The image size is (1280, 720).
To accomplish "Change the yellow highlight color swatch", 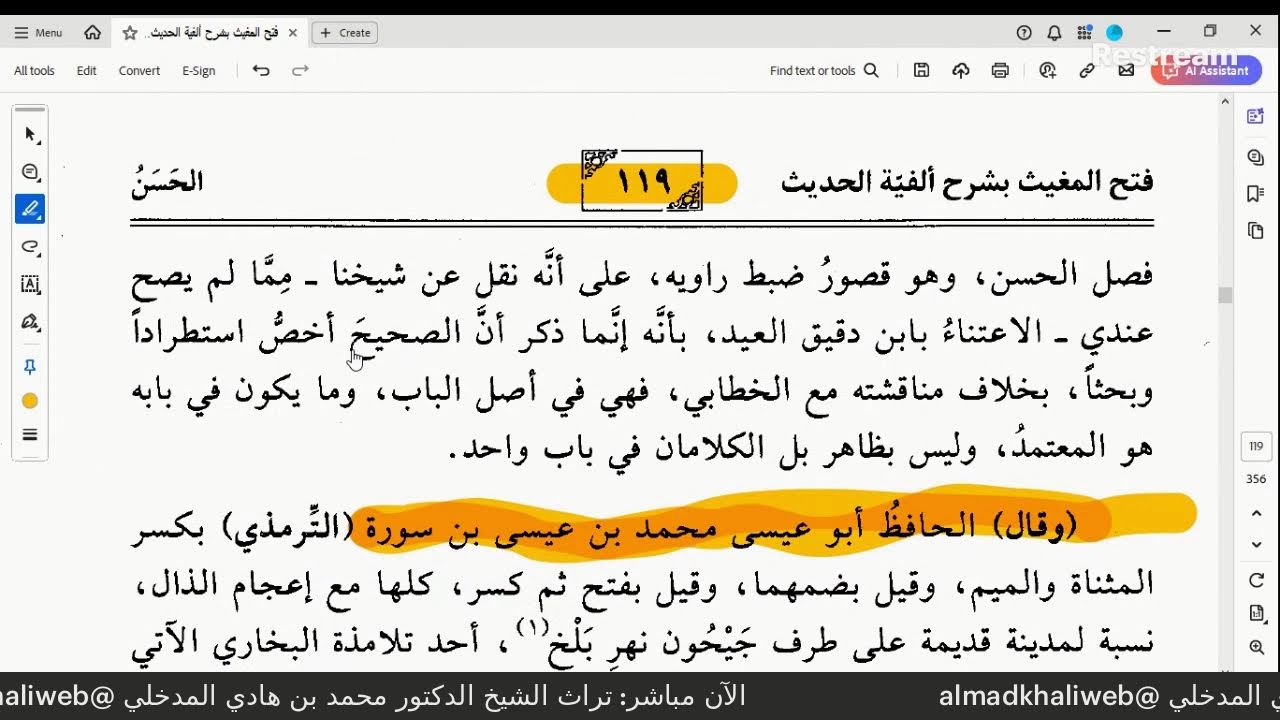I will pyautogui.click(x=30, y=401).
